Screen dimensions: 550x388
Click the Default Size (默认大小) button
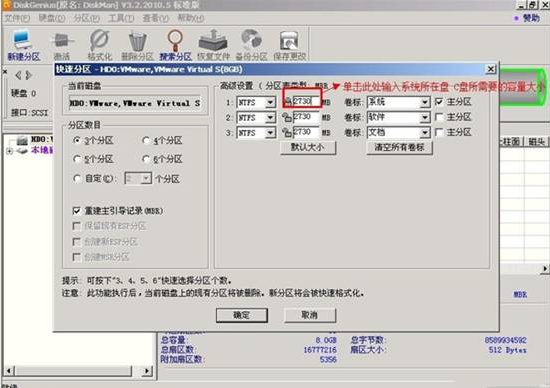tap(308, 147)
